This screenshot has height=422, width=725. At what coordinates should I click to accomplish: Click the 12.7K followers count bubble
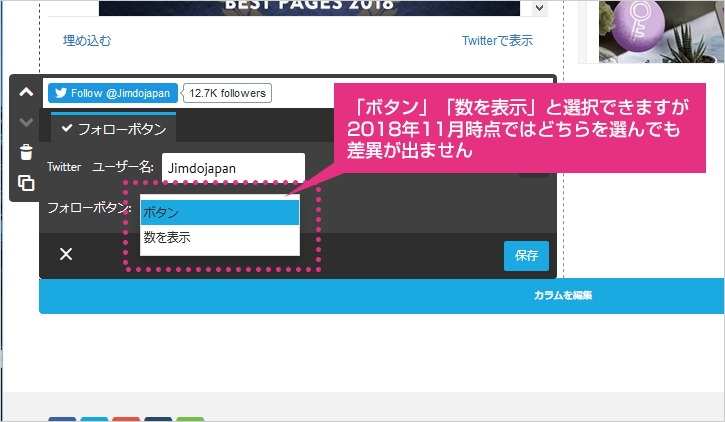click(227, 93)
